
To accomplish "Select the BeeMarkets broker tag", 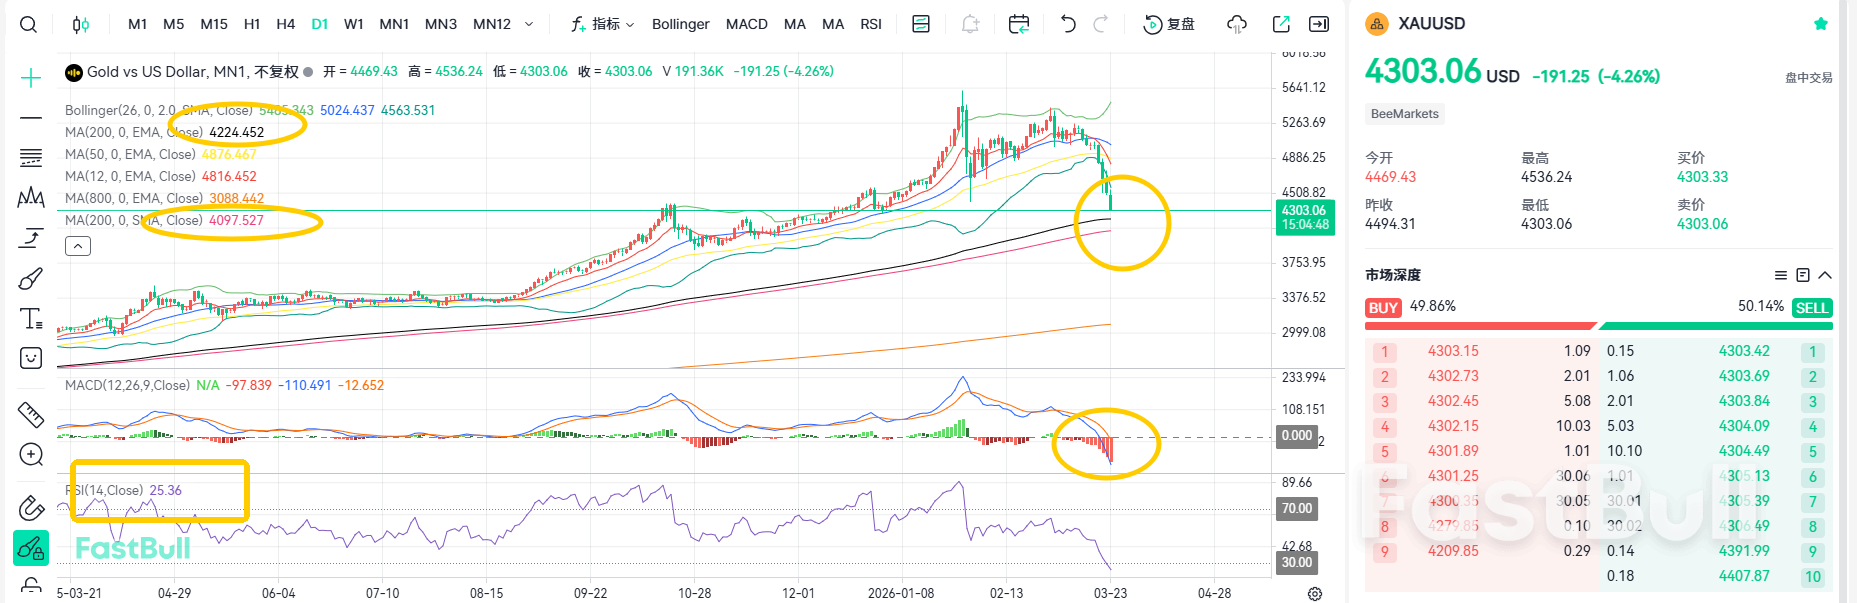I will click(1404, 114).
